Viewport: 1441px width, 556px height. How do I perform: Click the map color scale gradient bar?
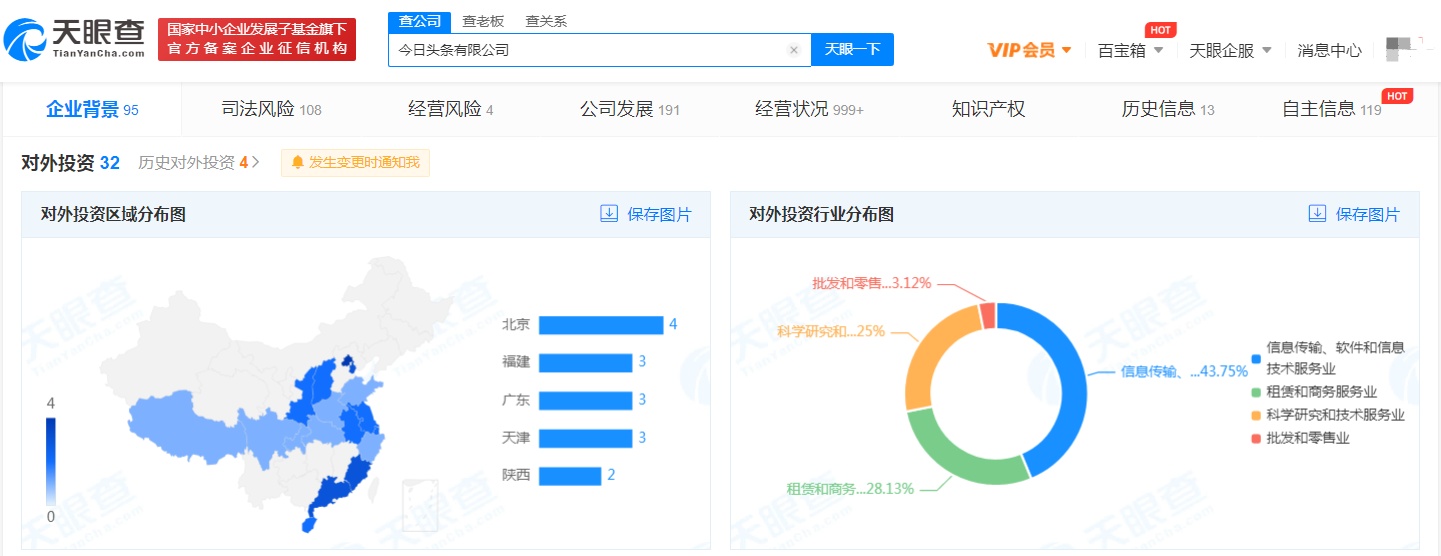pyautogui.click(x=51, y=460)
